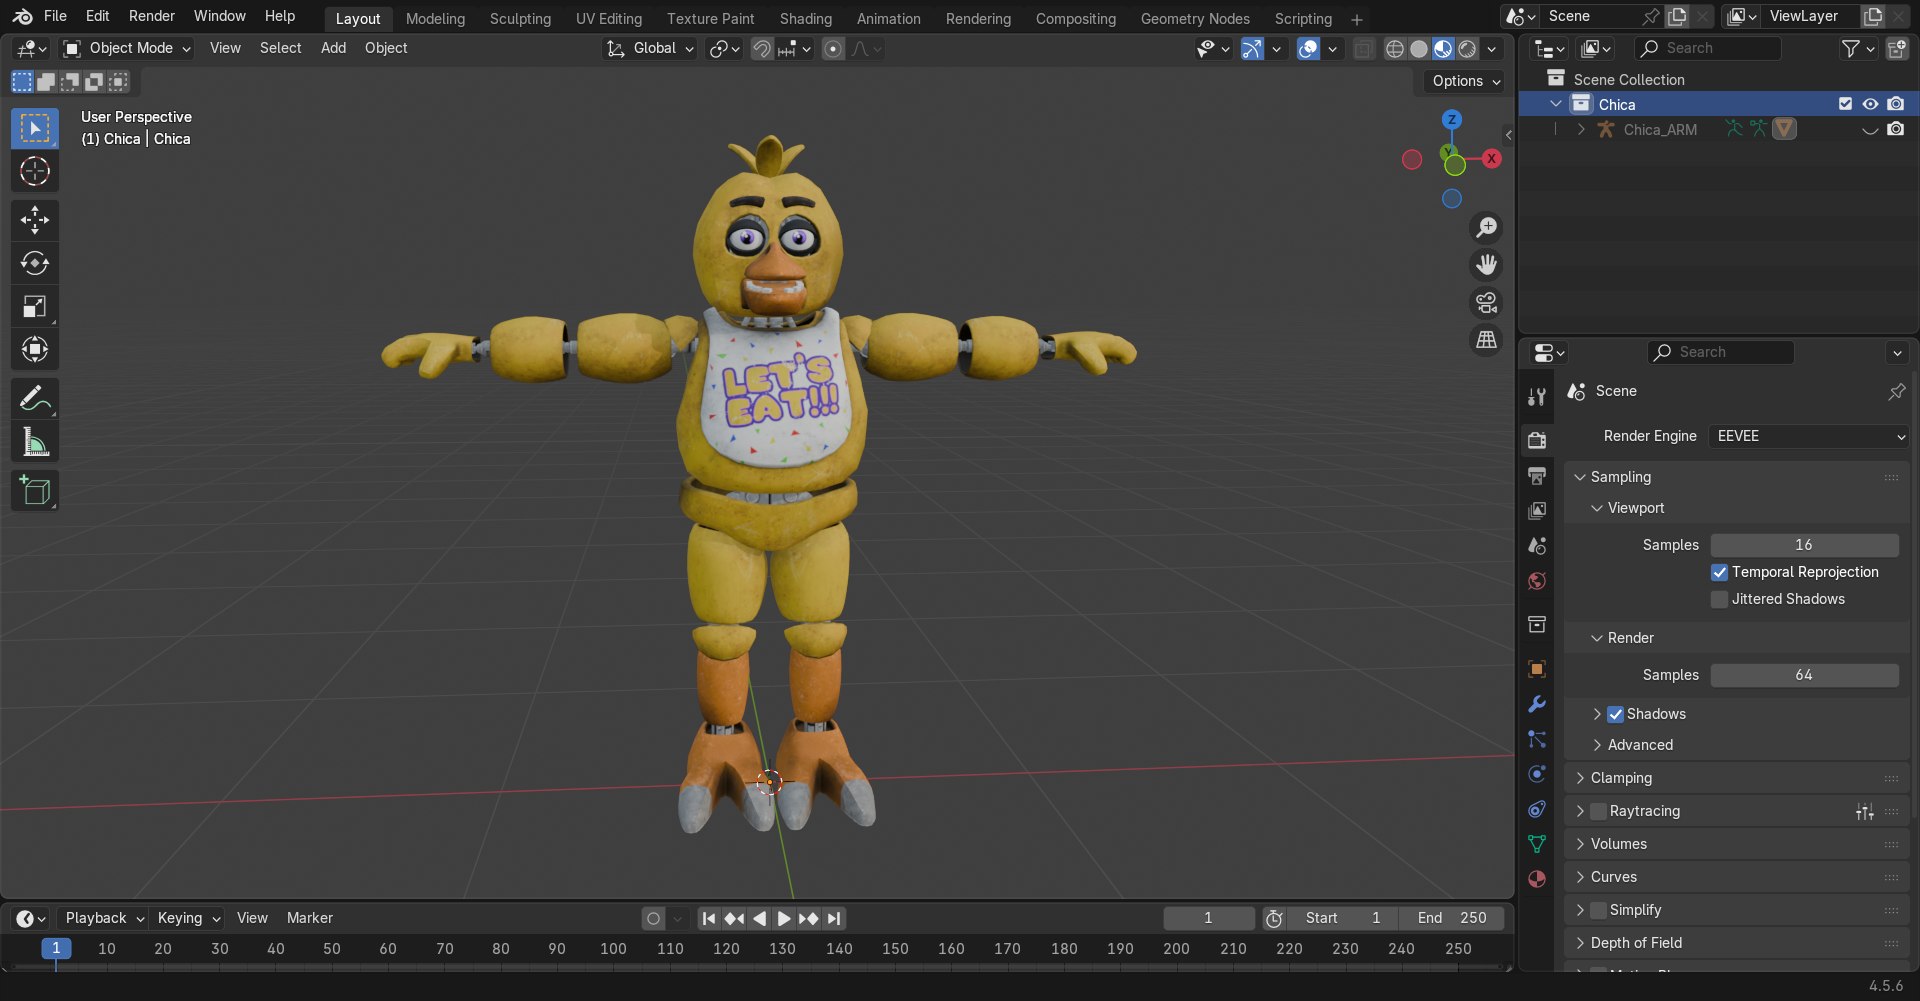Select the Select Box tool
This screenshot has height=1001, width=1920.
pyautogui.click(x=35, y=129)
